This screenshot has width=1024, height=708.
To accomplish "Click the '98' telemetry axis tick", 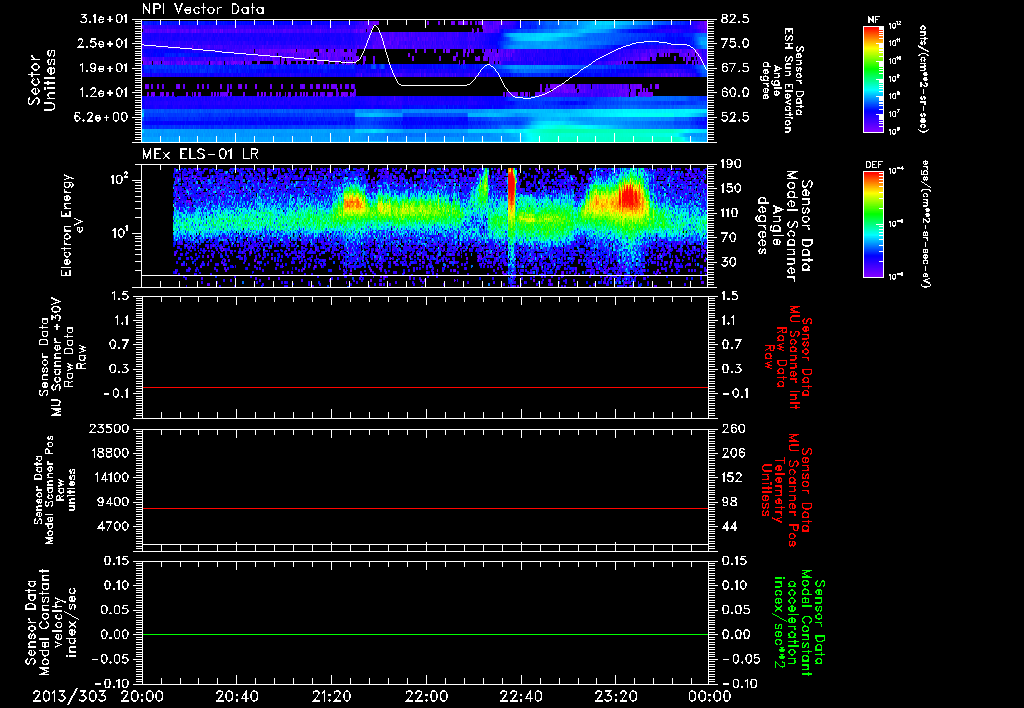I will [729, 502].
